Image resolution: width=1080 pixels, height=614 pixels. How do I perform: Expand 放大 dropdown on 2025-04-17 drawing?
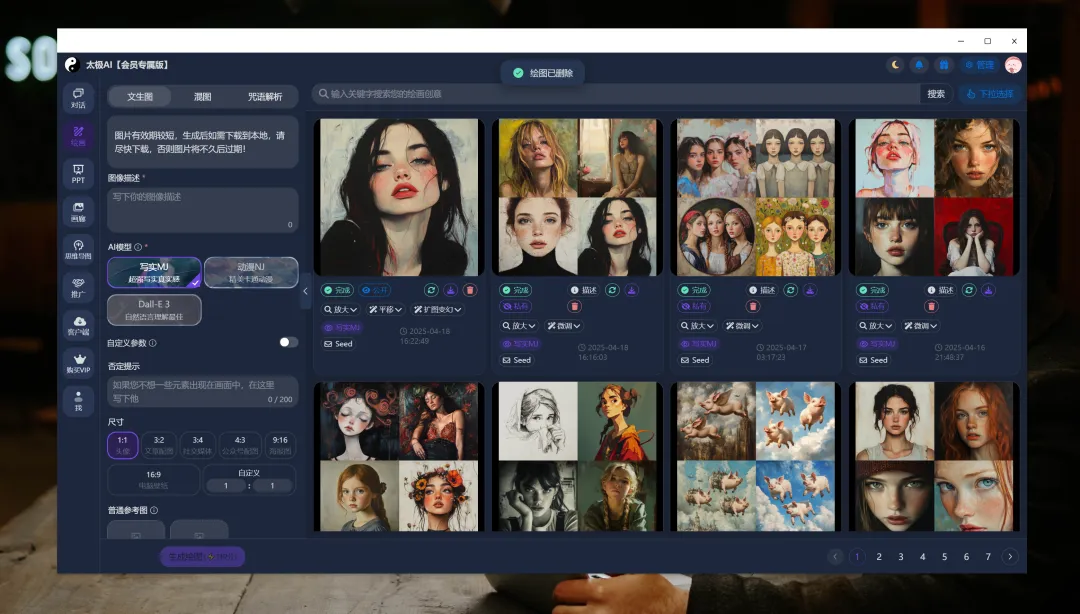click(x=698, y=326)
